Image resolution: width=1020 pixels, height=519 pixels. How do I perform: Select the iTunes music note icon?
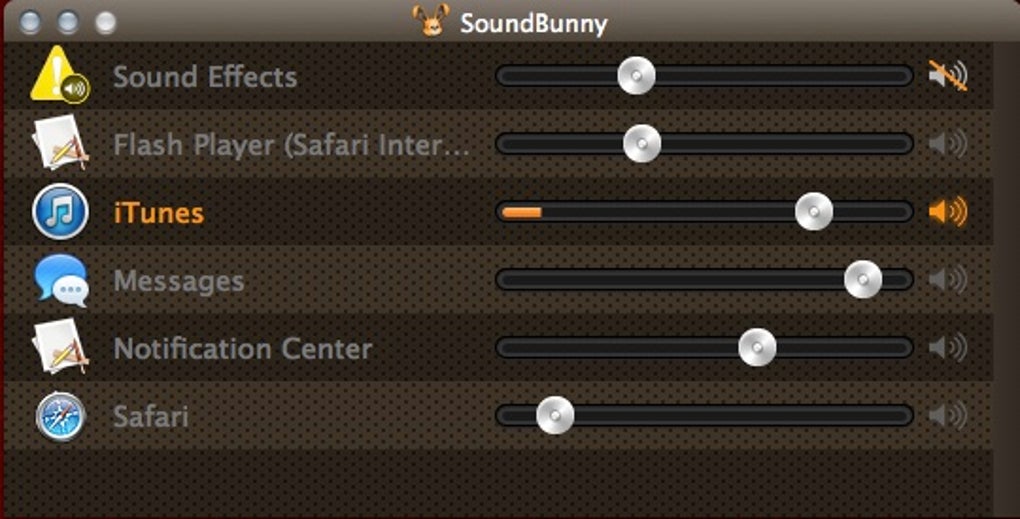point(60,211)
